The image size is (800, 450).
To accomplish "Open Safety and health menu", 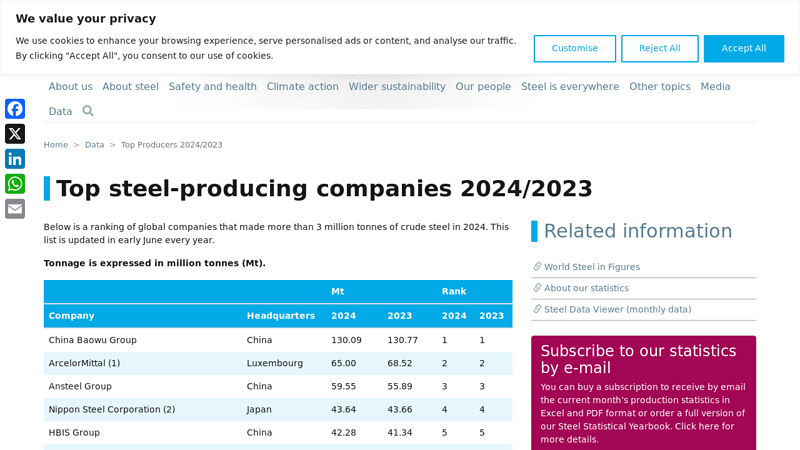I will (213, 86).
